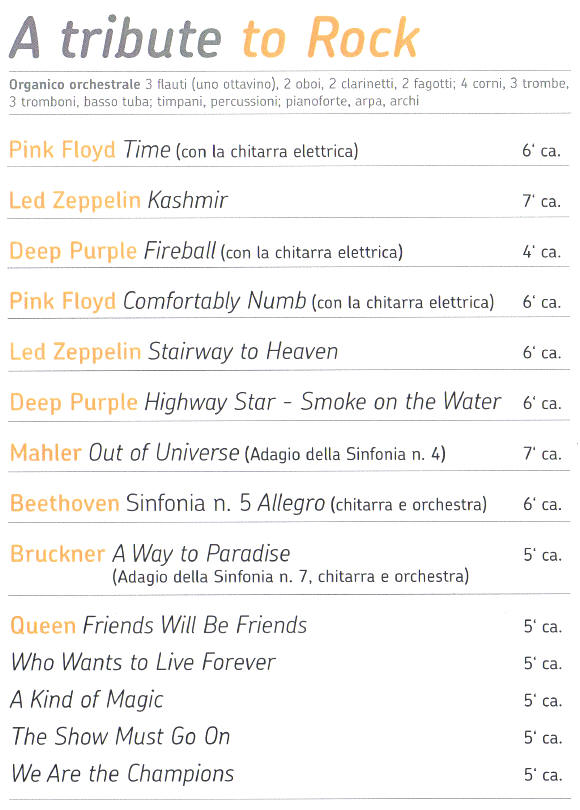Click the Organico orchestrale heading text

(74, 84)
